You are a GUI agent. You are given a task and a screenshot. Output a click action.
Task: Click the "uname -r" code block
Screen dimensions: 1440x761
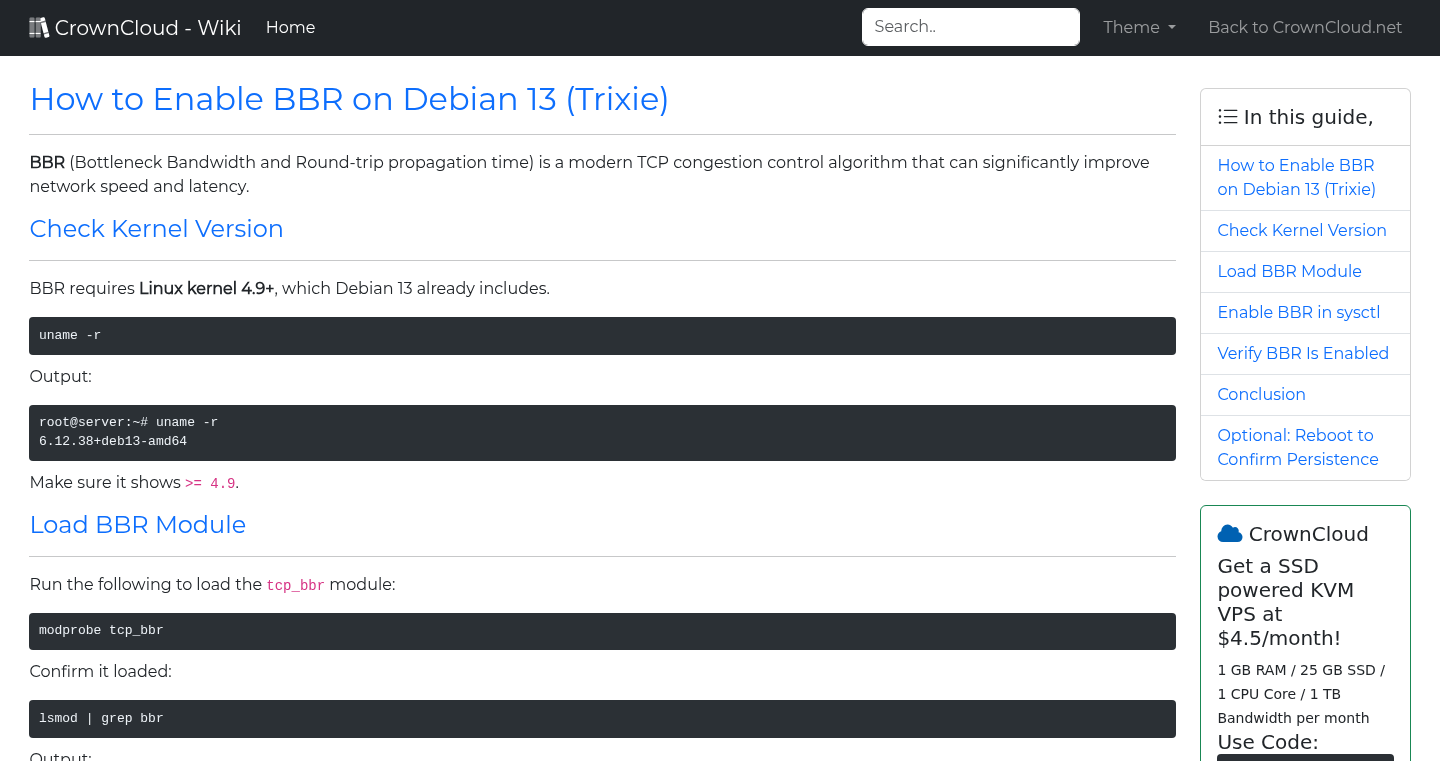(x=600, y=335)
